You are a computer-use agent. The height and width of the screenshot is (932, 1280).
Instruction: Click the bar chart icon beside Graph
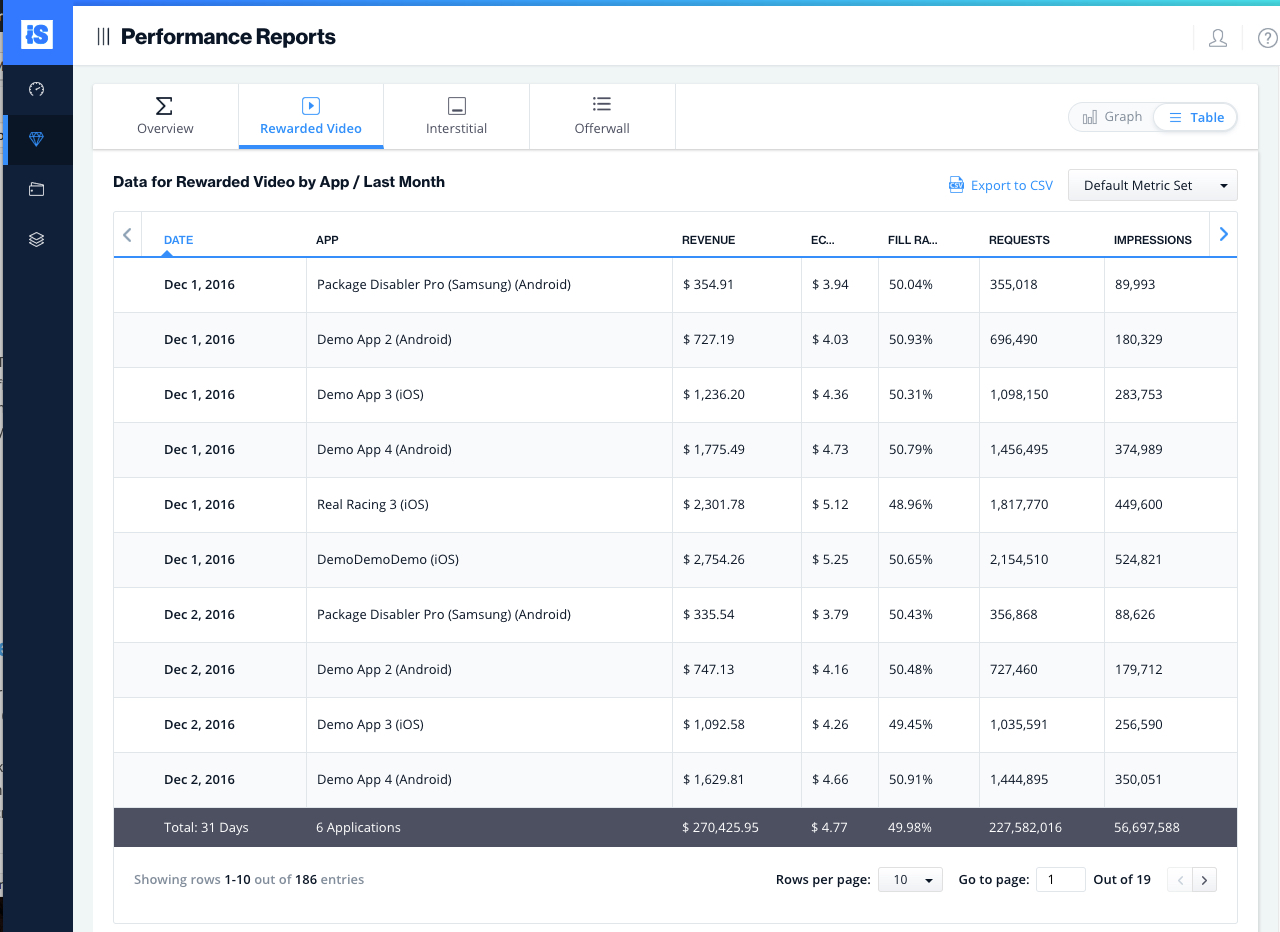(1089, 116)
